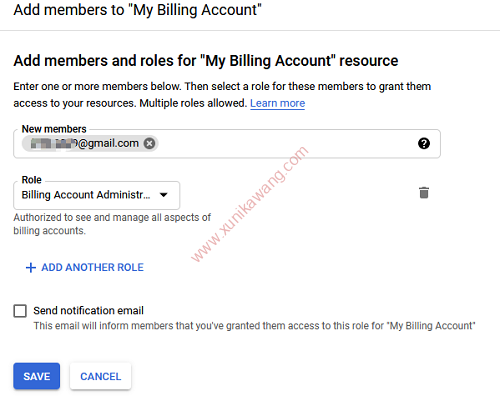Click the Authorized to see and manage description

click(112, 224)
